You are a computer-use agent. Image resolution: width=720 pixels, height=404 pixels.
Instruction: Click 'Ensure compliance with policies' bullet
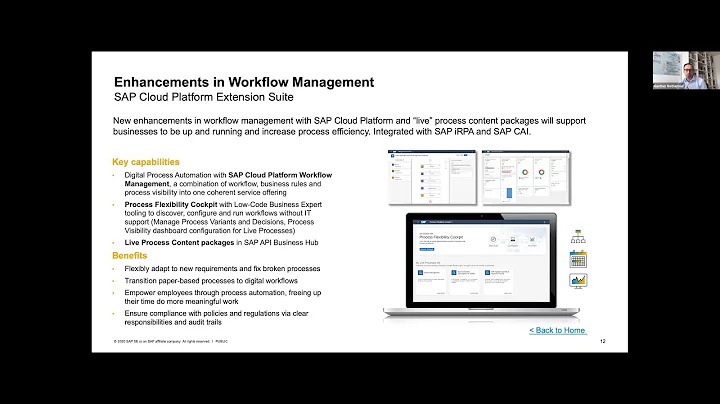pyautogui.click(x=216, y=318)
